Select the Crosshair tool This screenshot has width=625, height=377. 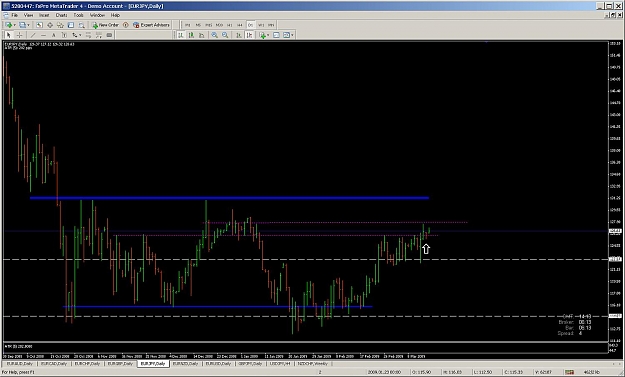[x=20, y=35]
